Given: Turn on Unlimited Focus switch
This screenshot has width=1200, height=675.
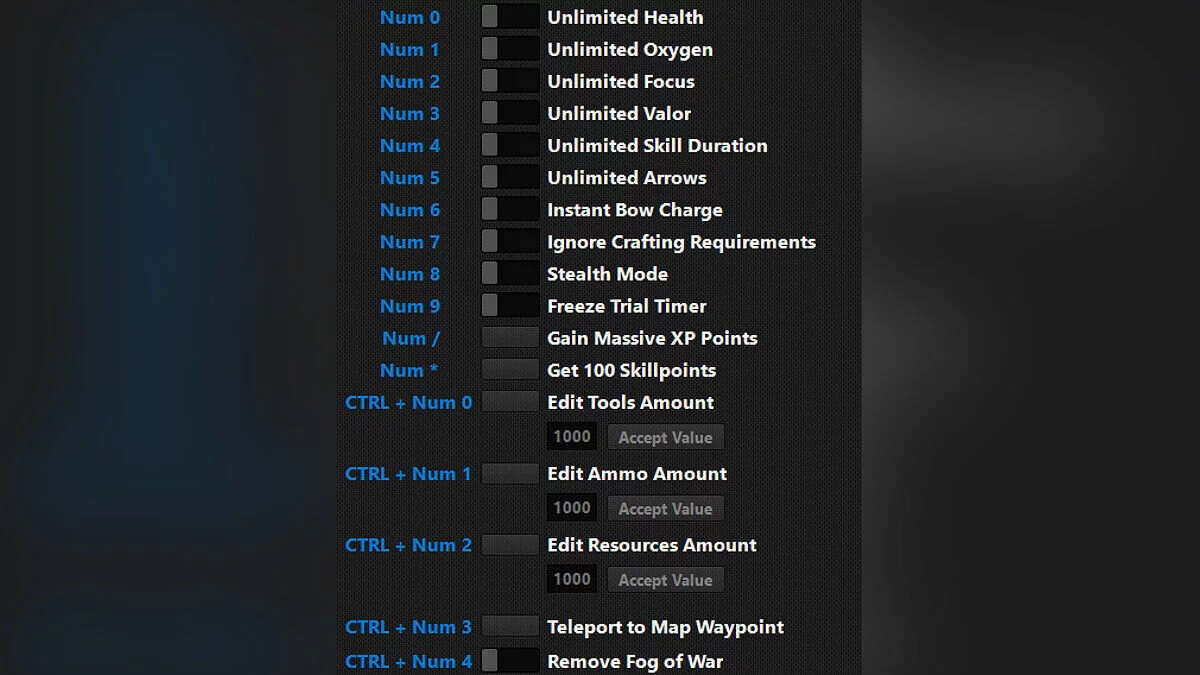Looking at the screenshot, I should [x=510, y=81].
